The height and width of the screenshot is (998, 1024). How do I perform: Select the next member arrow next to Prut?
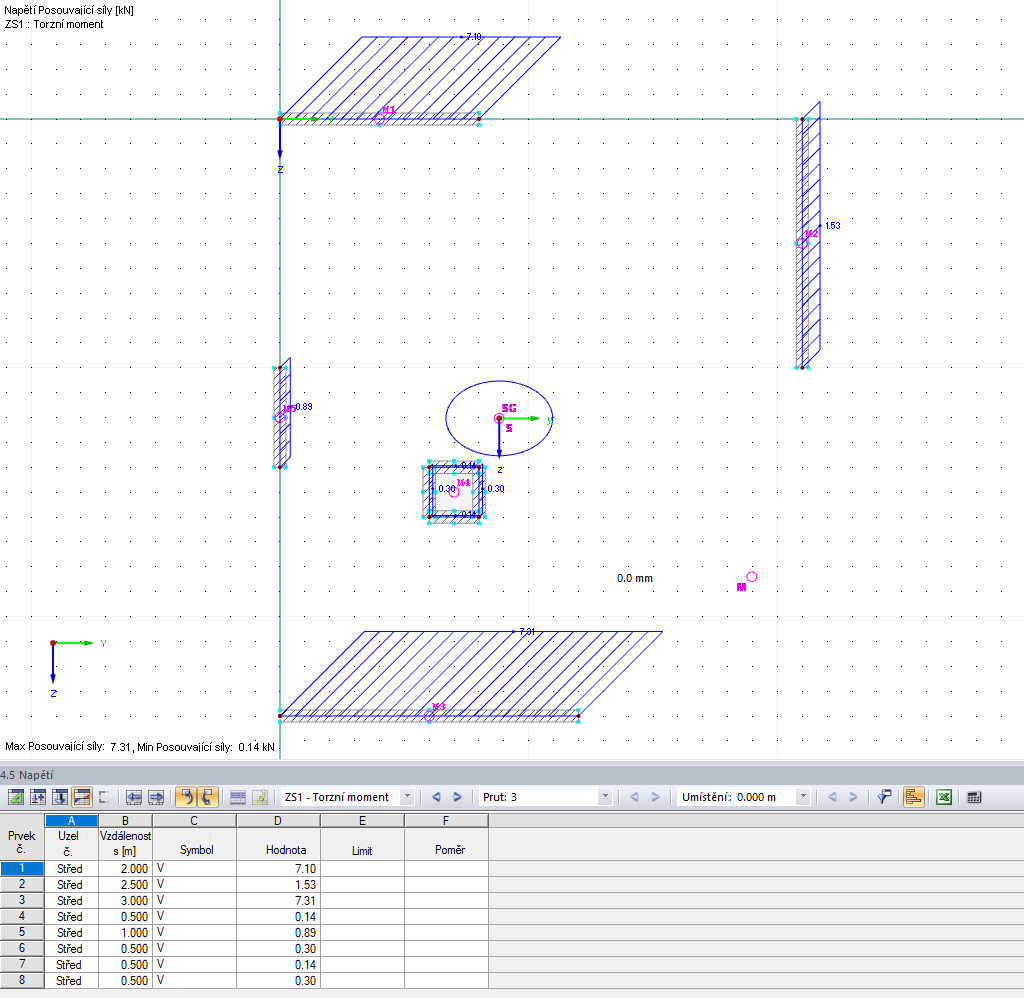656,797
